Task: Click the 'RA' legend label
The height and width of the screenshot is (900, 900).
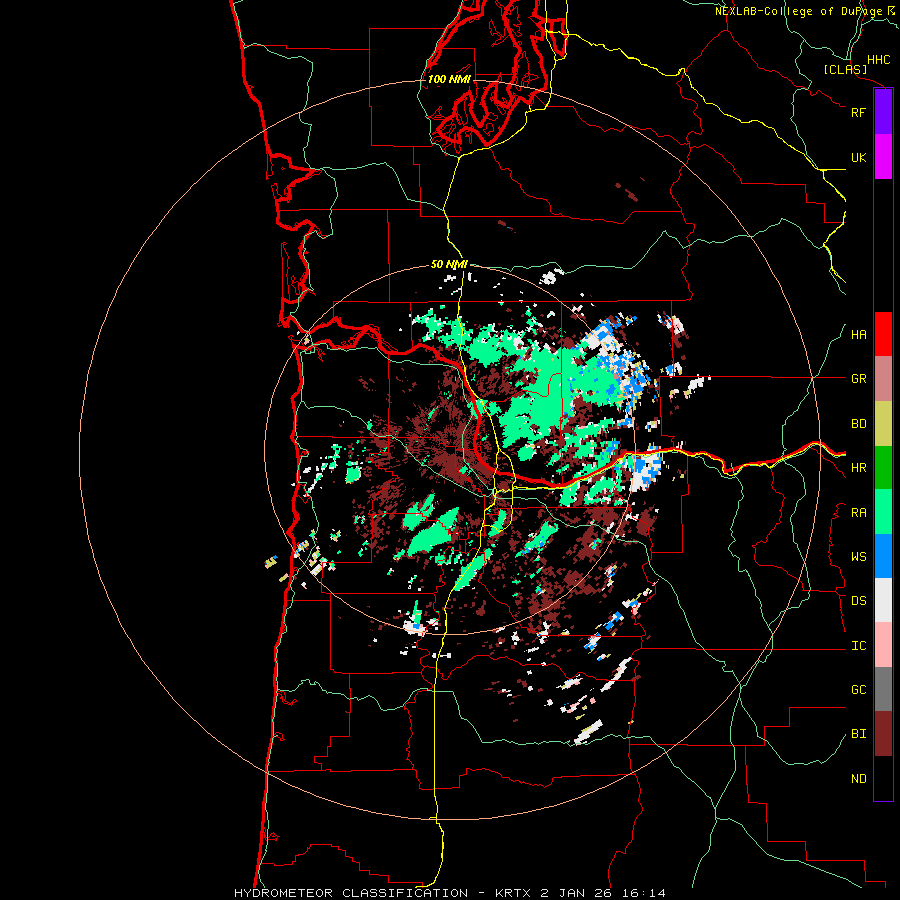Action: [x=858, y=513]
